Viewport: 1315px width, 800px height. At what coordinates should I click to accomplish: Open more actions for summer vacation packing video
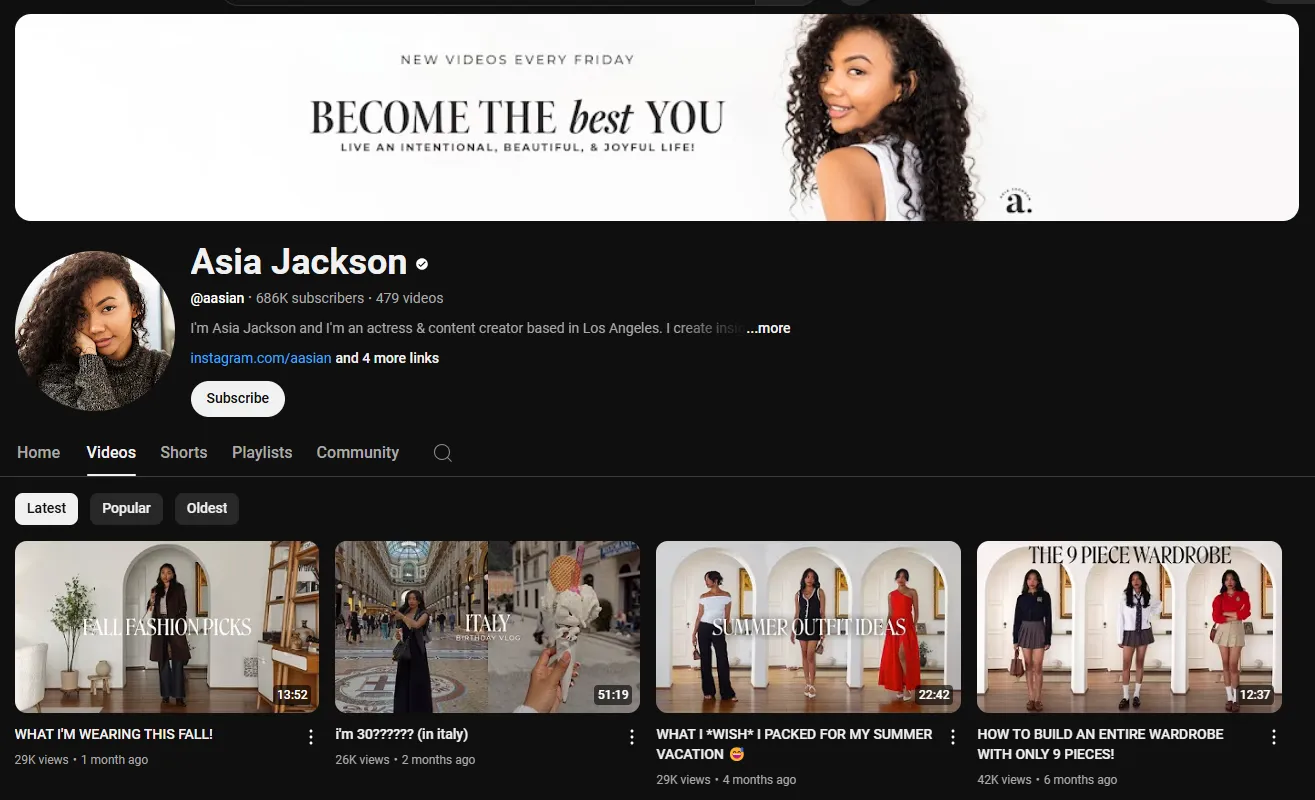[x=953, y=737]
